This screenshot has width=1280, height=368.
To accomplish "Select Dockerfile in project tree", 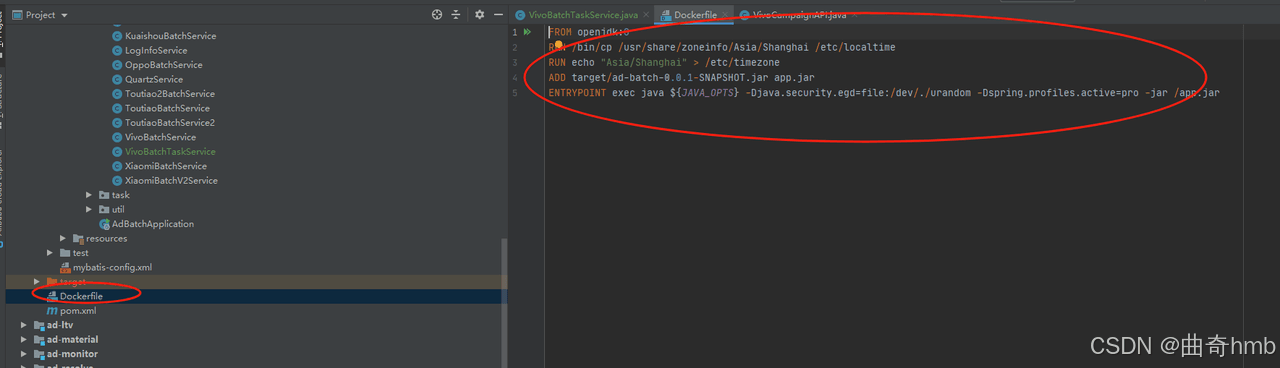I will [x=81, y=297].
